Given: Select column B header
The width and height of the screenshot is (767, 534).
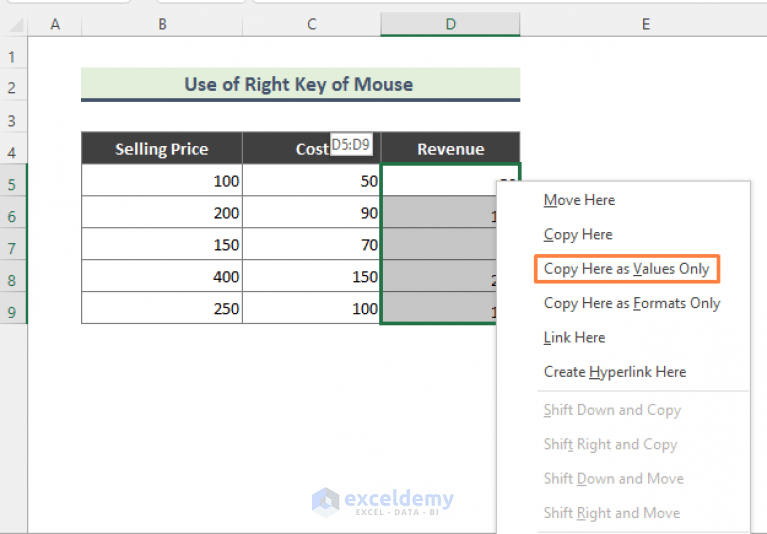Looking at the screenshot, I should [162, 24].
